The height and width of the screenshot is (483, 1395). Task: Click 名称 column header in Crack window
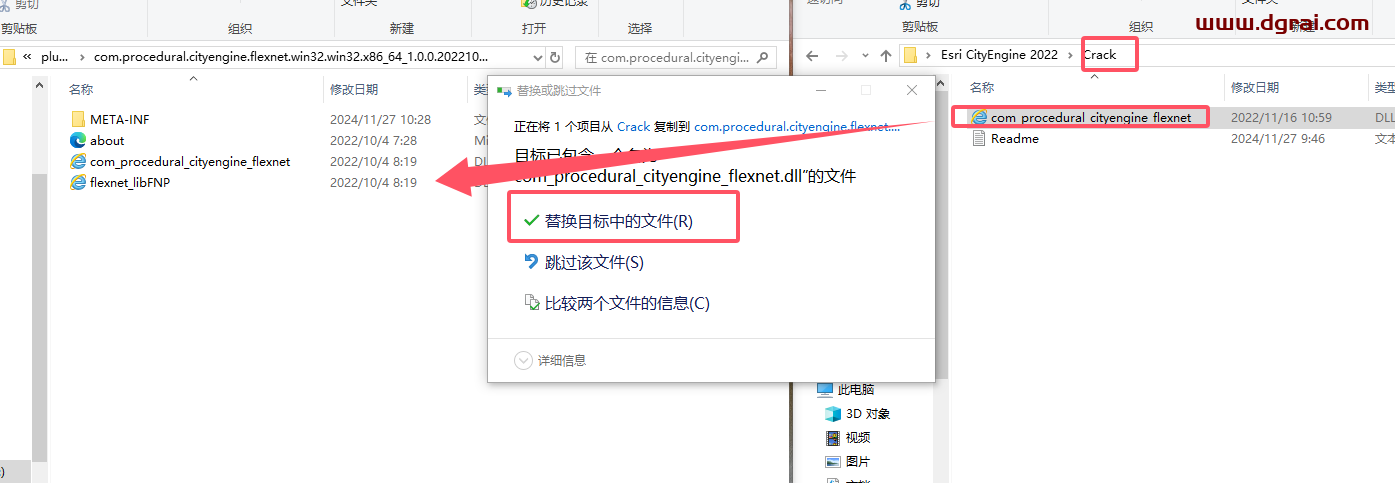click(x=982, y=87)
